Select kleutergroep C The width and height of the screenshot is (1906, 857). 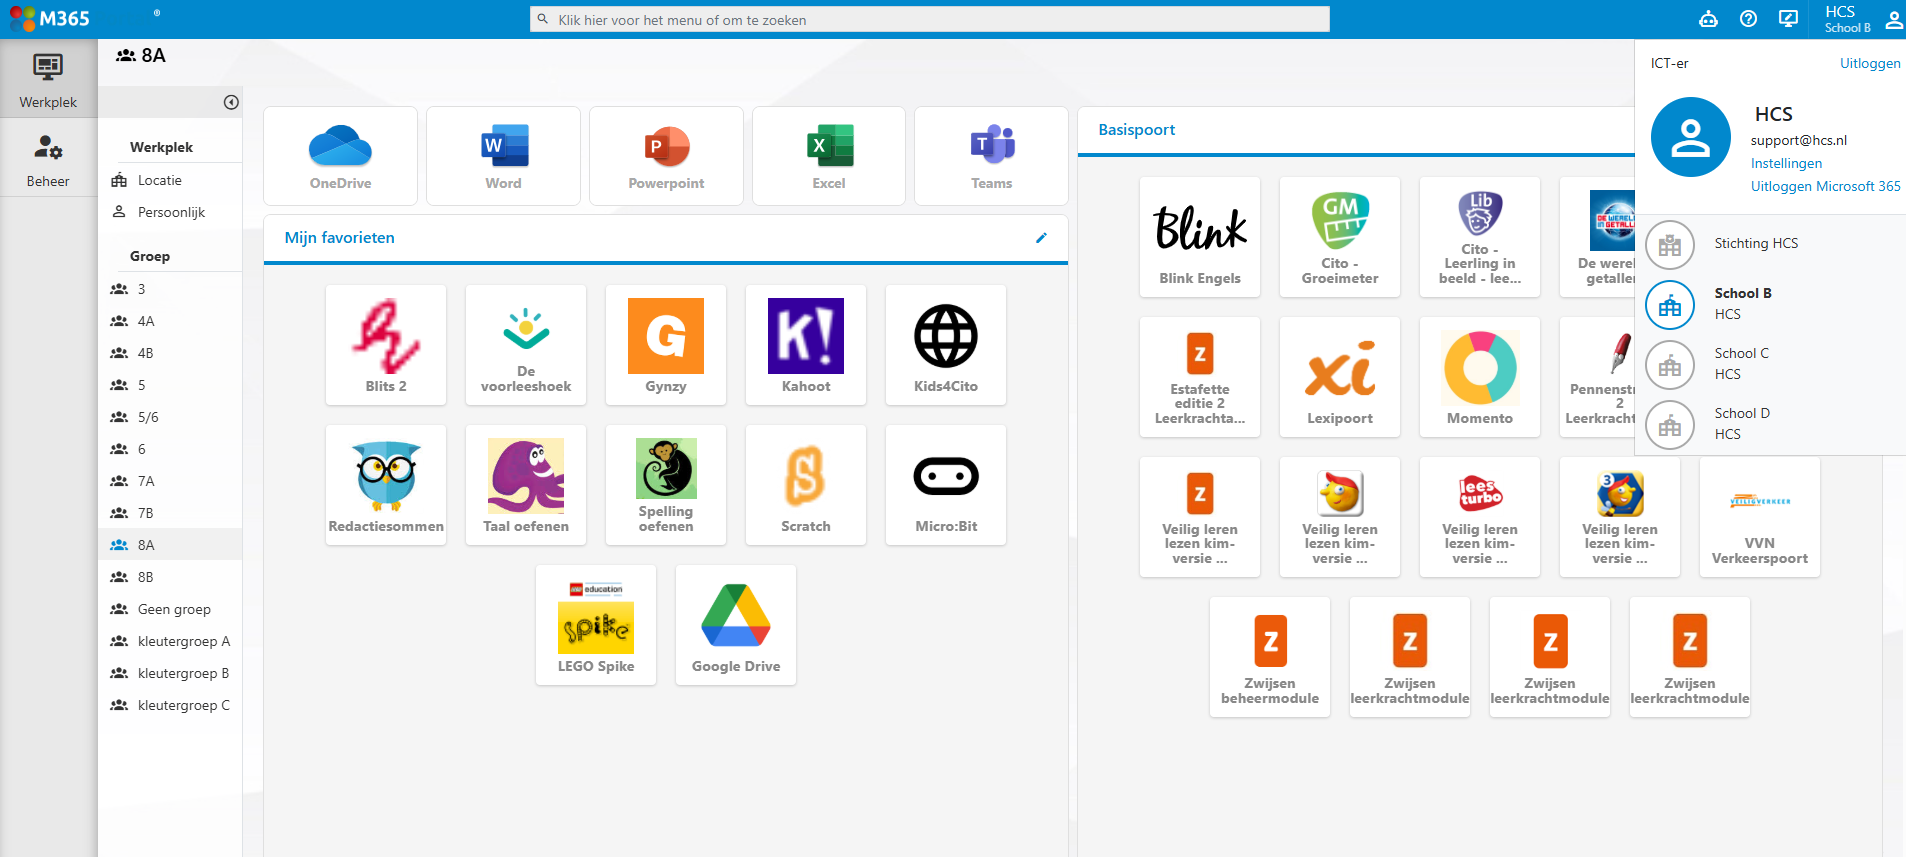point(170,705)
